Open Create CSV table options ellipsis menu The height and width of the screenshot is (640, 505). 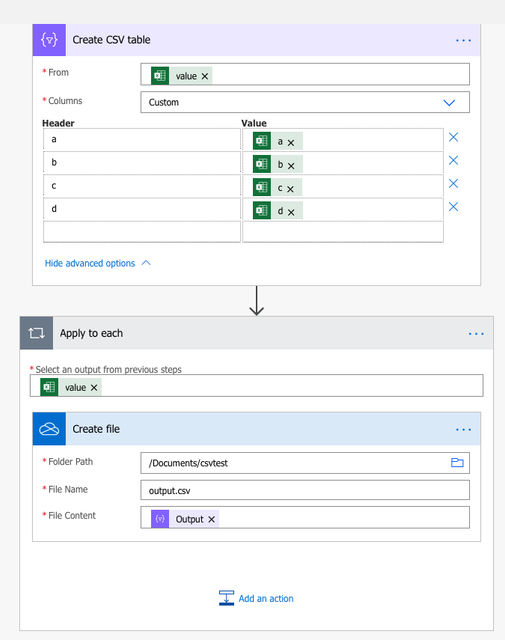(463, 40)
